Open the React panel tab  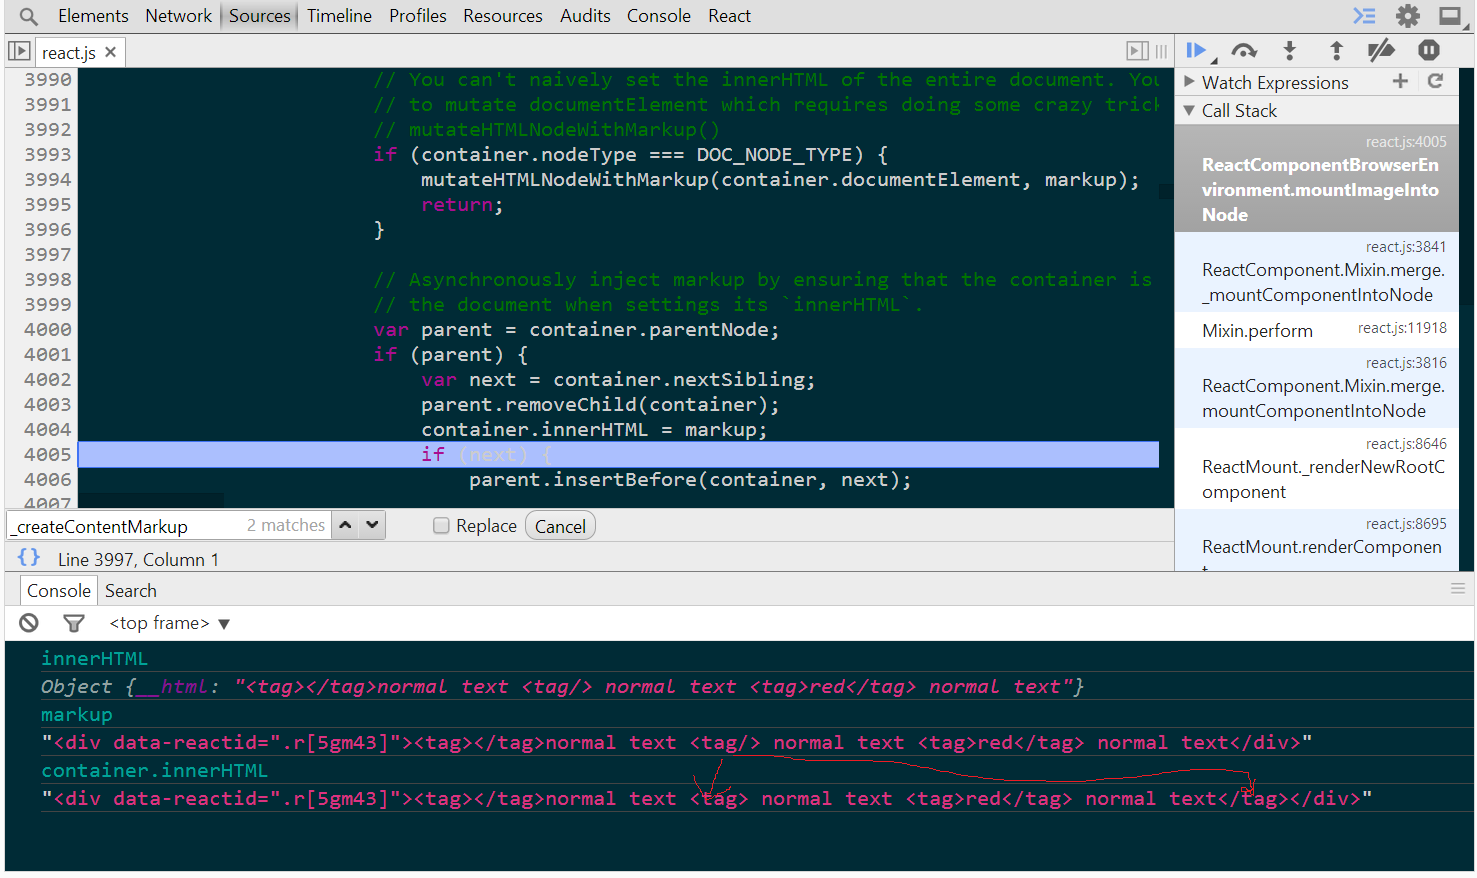click(x=729, y=16)
